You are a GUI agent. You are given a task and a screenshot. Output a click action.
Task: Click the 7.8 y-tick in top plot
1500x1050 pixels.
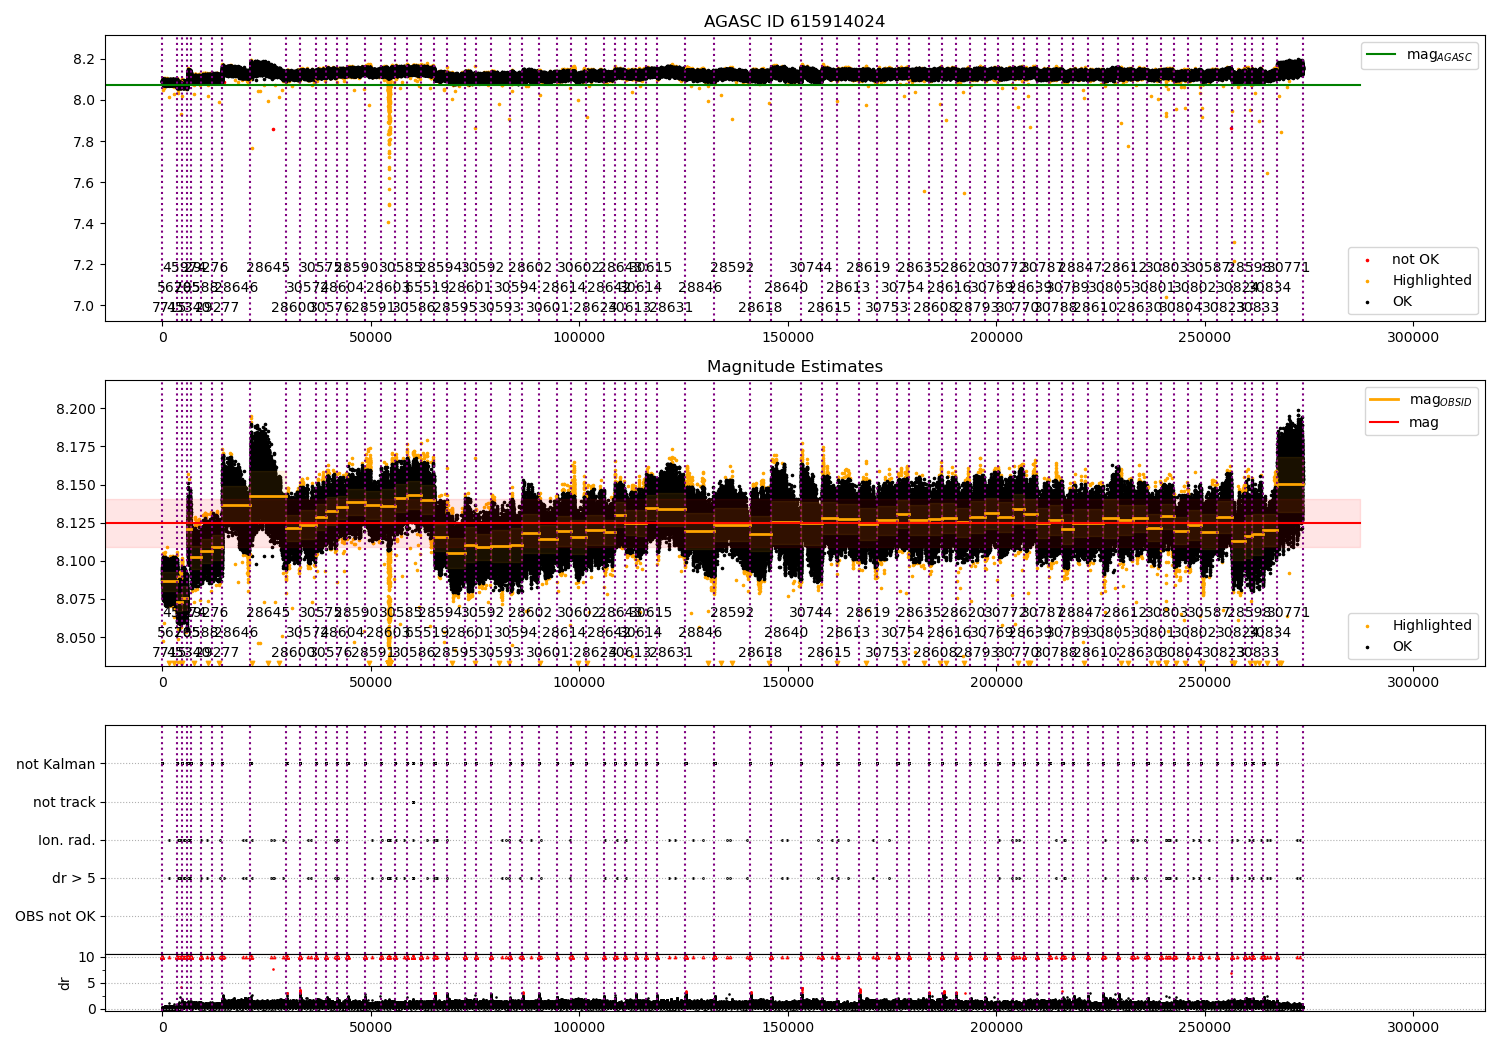click(84, 142)
